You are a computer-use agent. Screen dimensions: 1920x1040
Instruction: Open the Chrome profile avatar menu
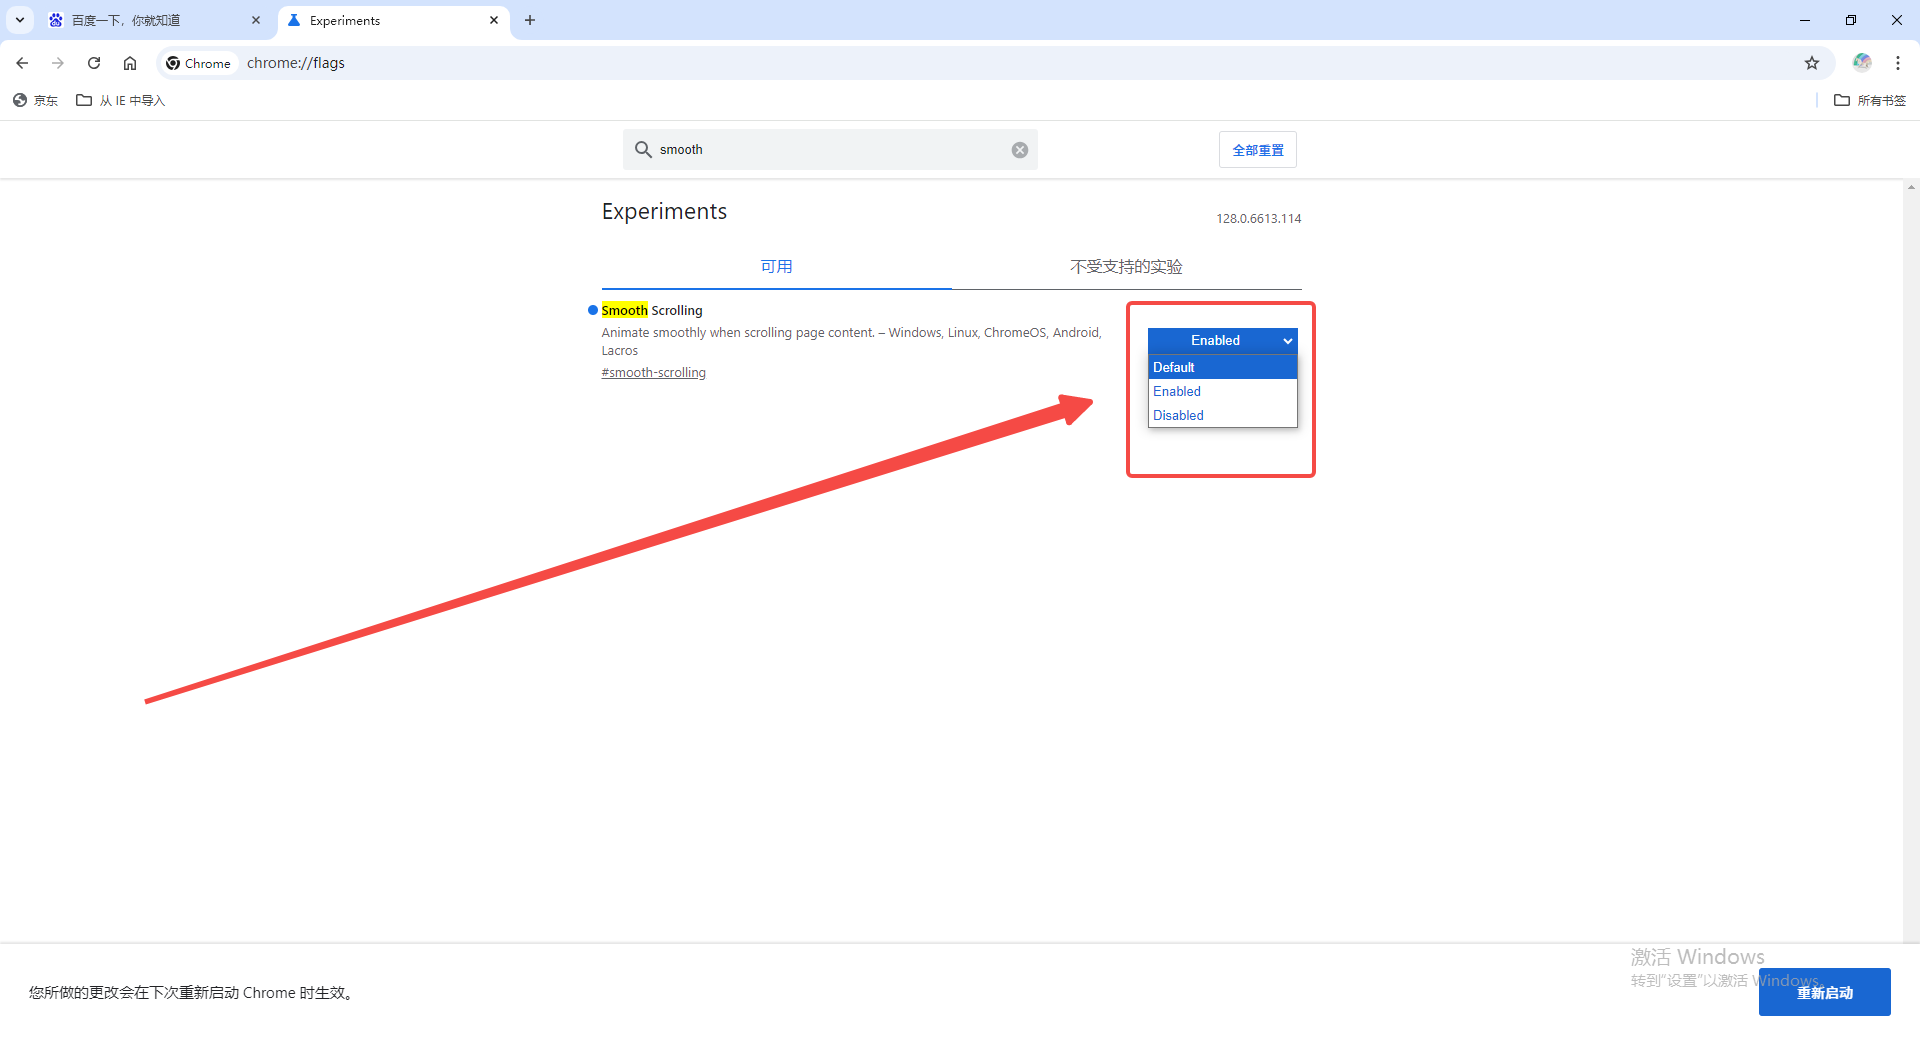(x=1862, y=62)
